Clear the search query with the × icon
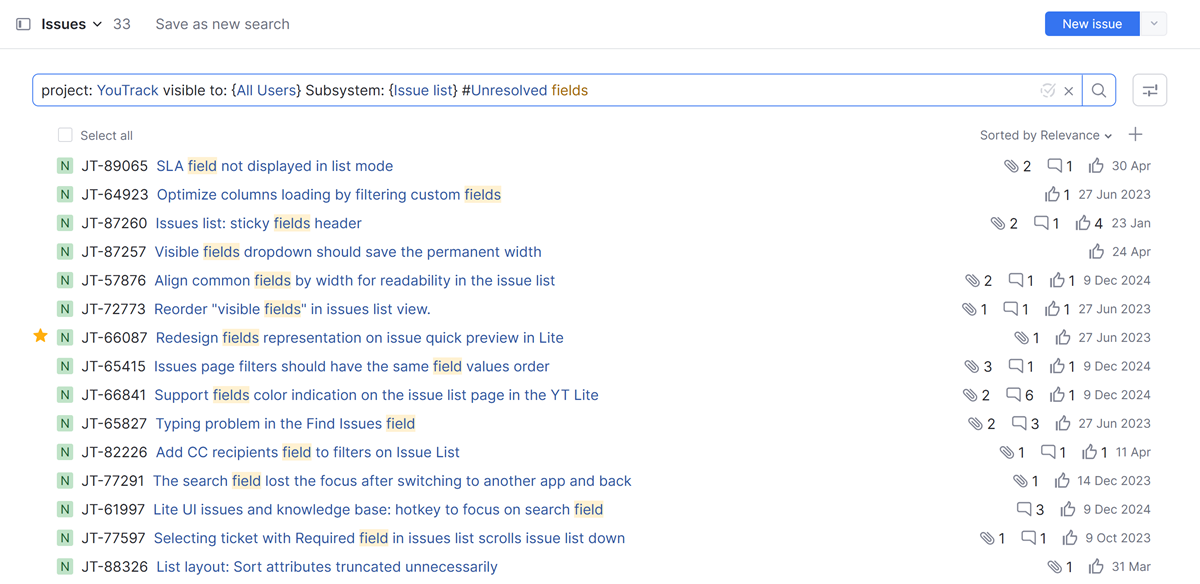The image size is (1200, 584). click(1068, 90)
